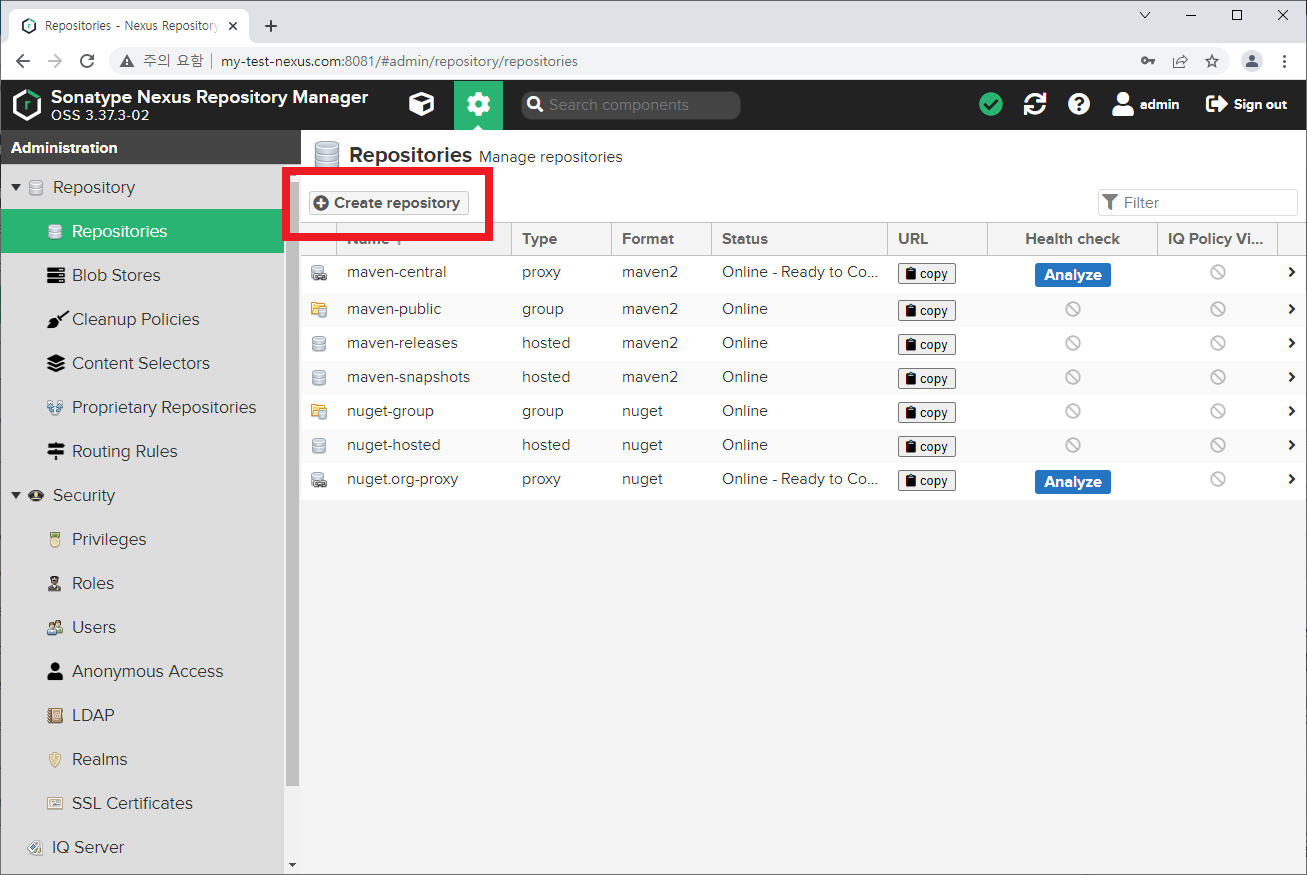
Task: Sort by the Type column header
Action: pos(561,239)
